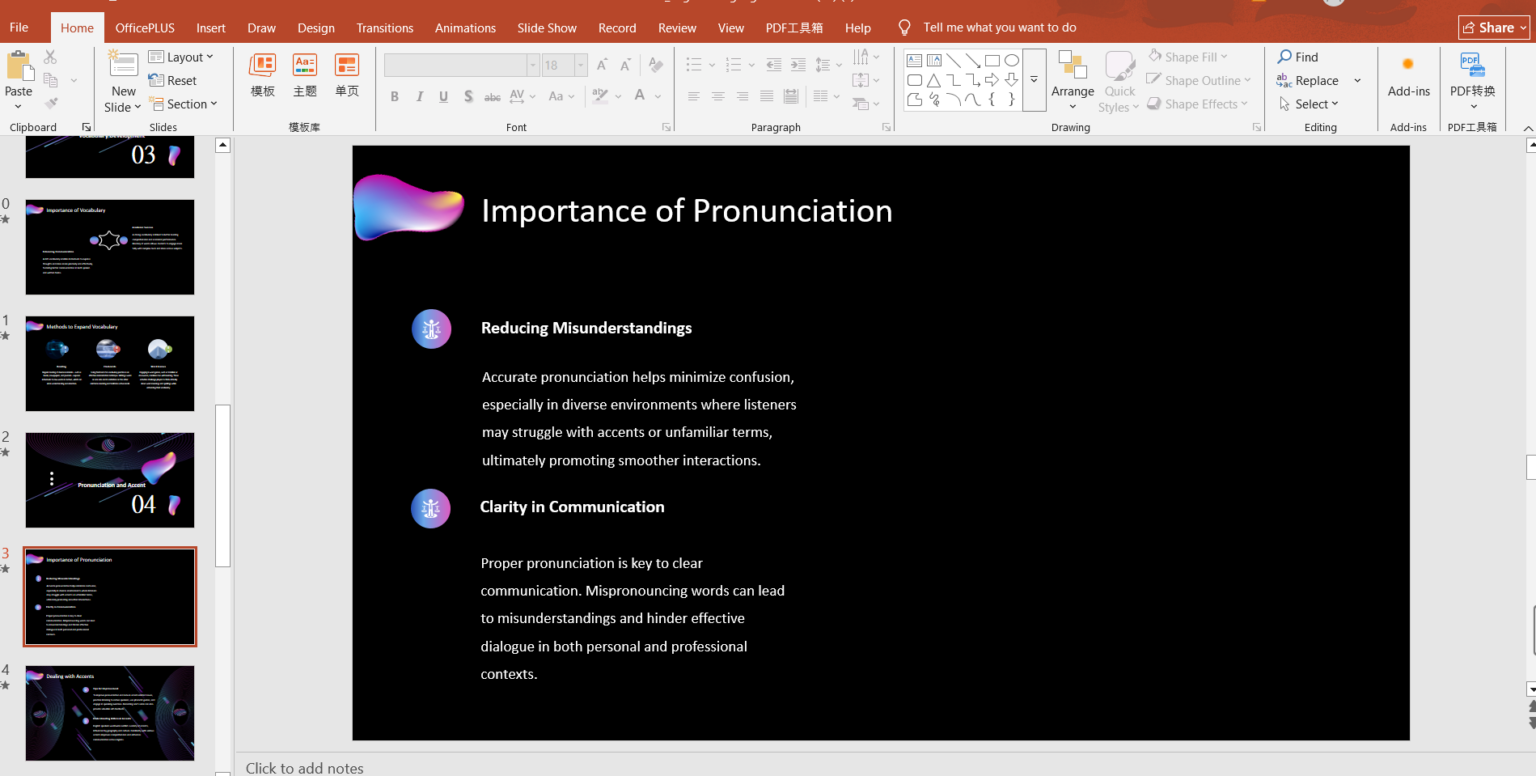Switch to the Insert tab

211,28
